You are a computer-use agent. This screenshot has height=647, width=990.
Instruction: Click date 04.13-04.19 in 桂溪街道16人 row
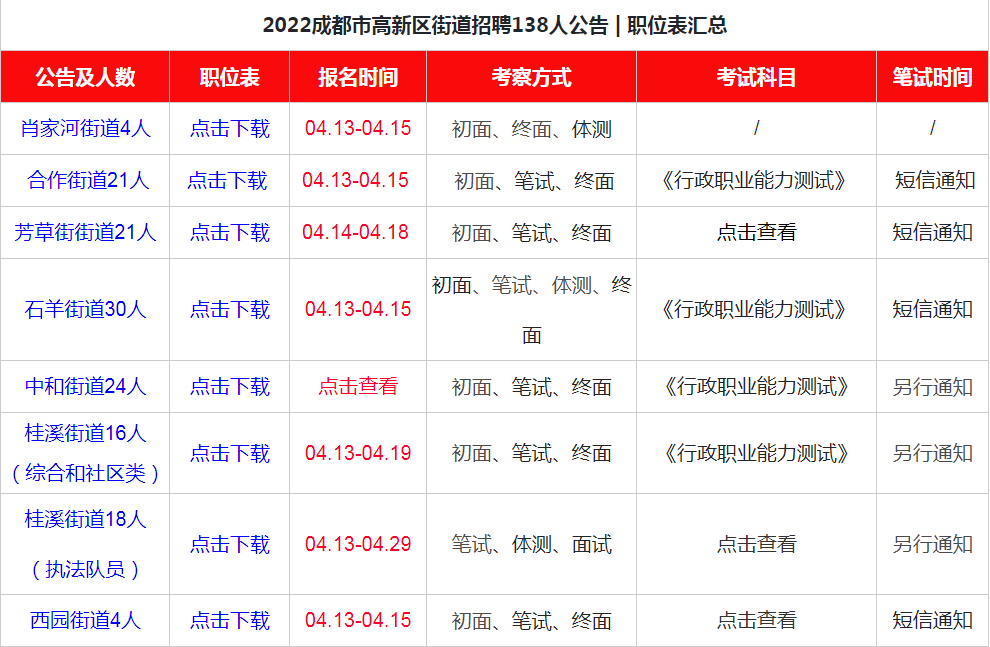pyautogui.click(x=358, y=453)
